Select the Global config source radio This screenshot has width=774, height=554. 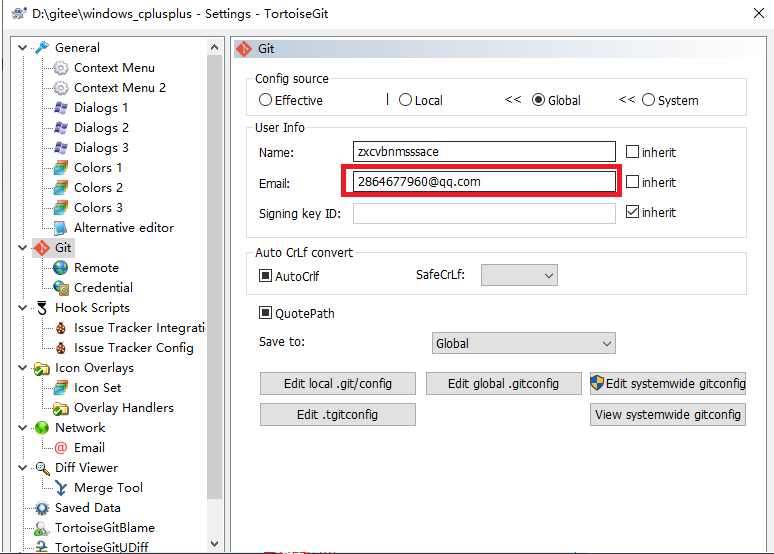pos(539,100)
